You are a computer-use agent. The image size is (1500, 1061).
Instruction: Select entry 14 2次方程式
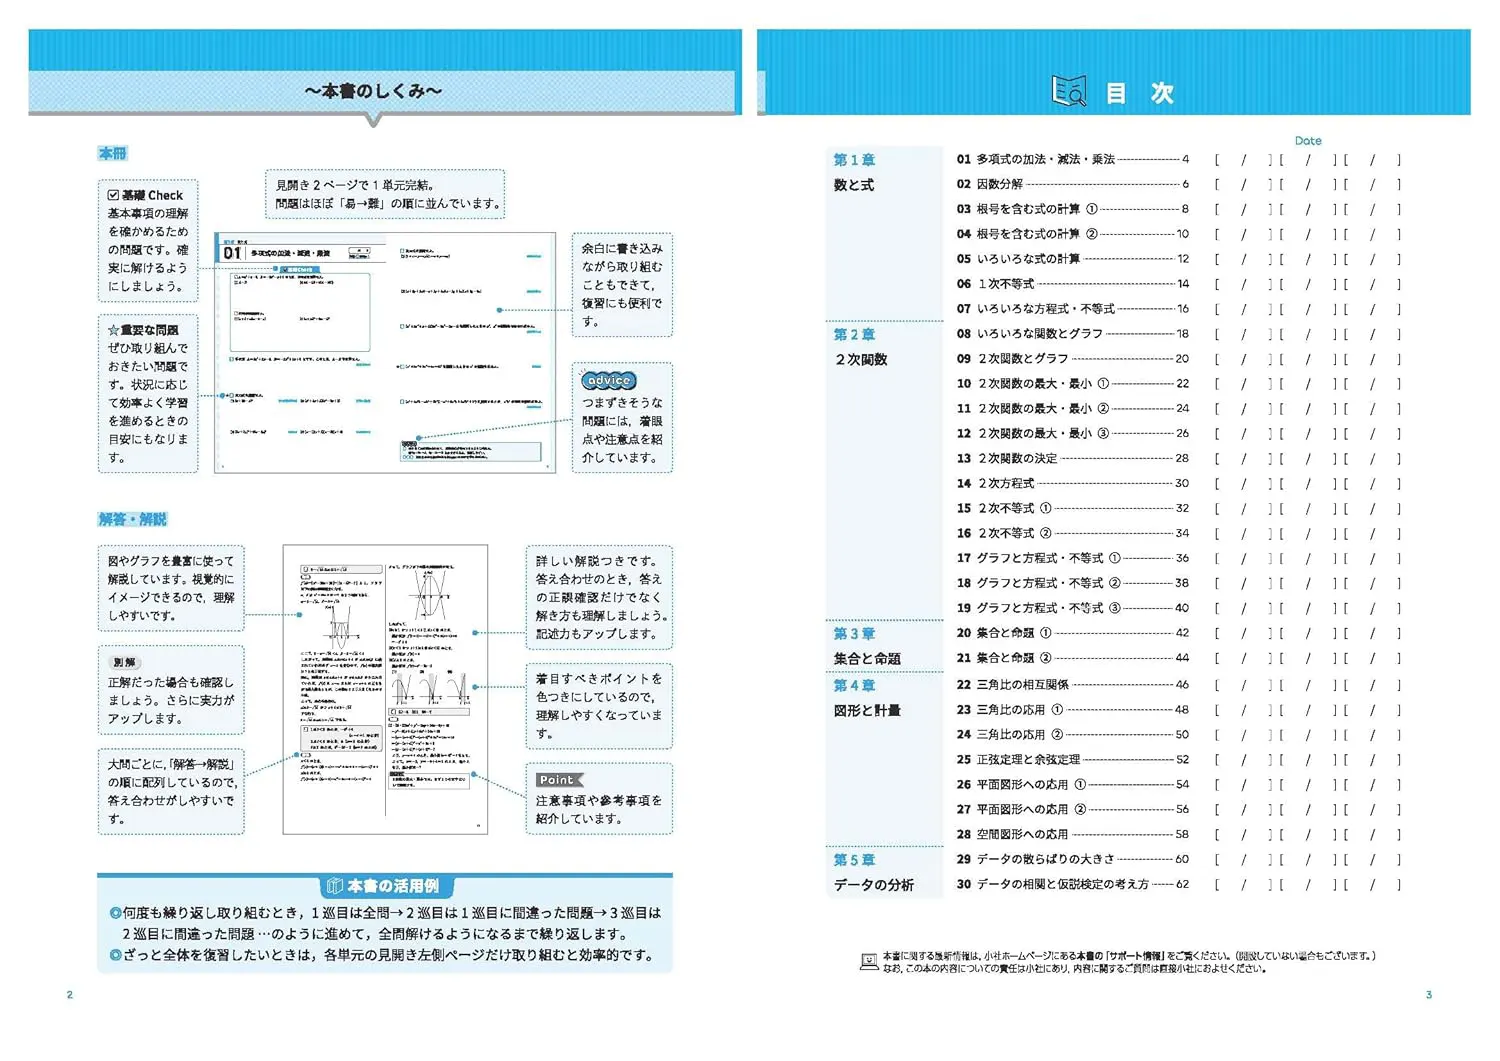[1072, 483]
